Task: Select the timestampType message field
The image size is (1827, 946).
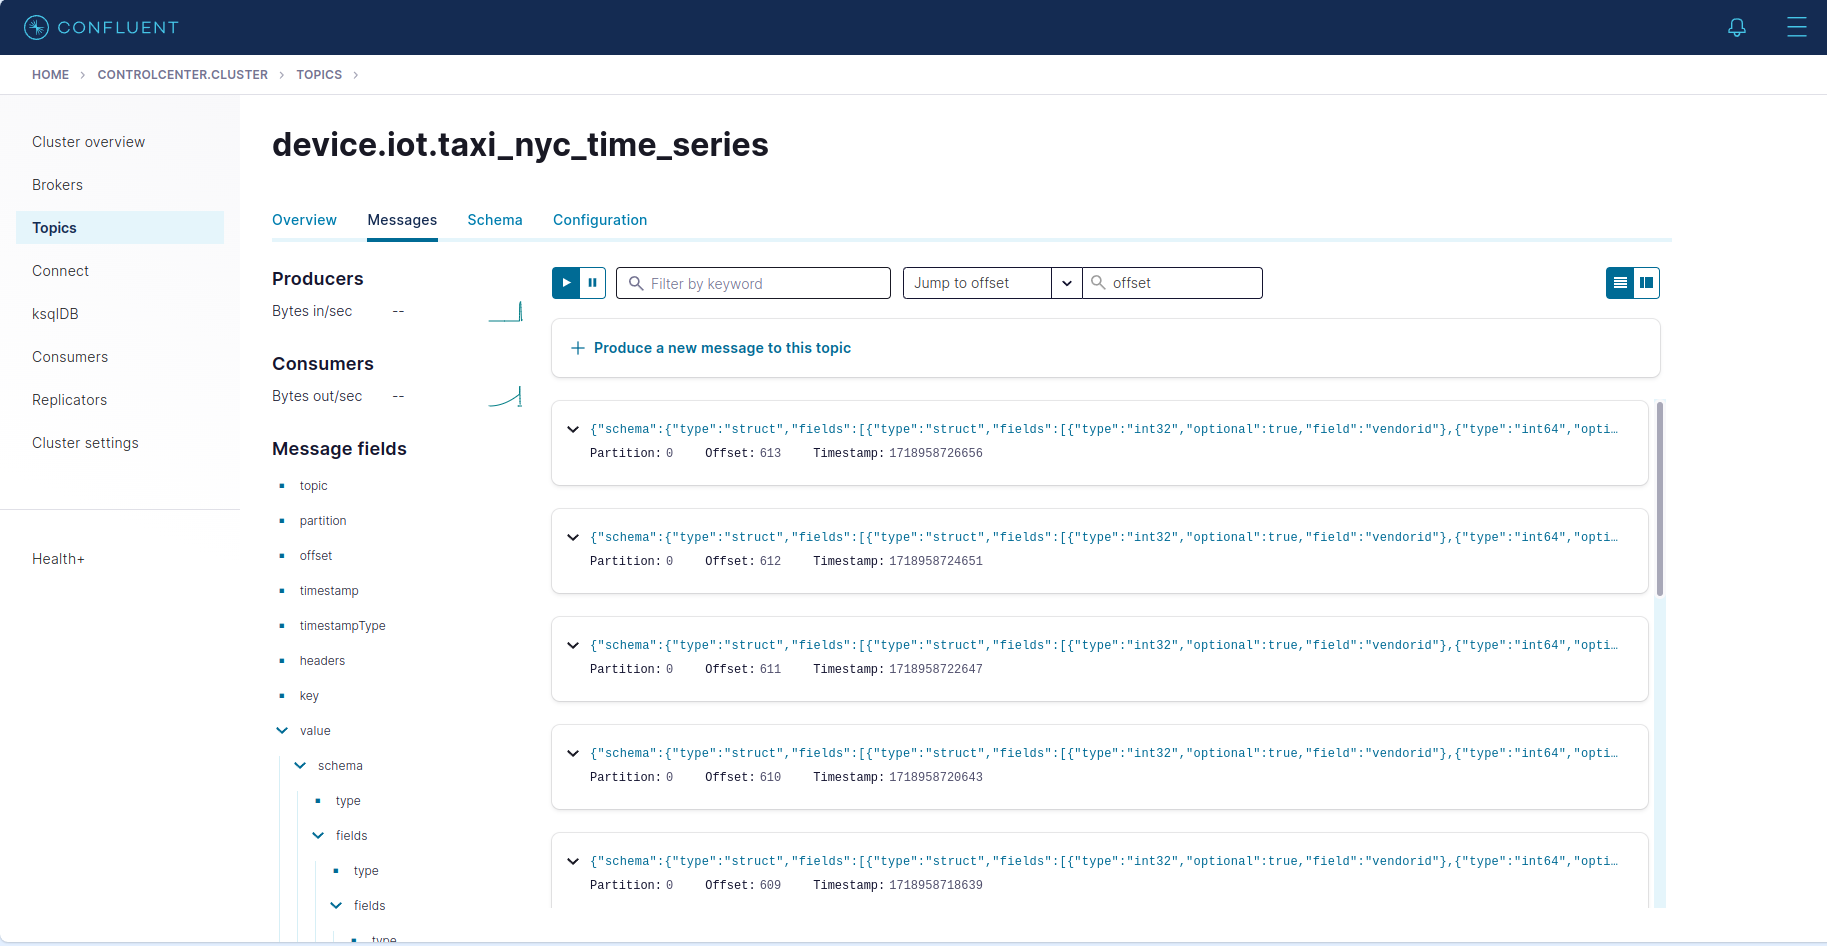Action: pos(342,626)
